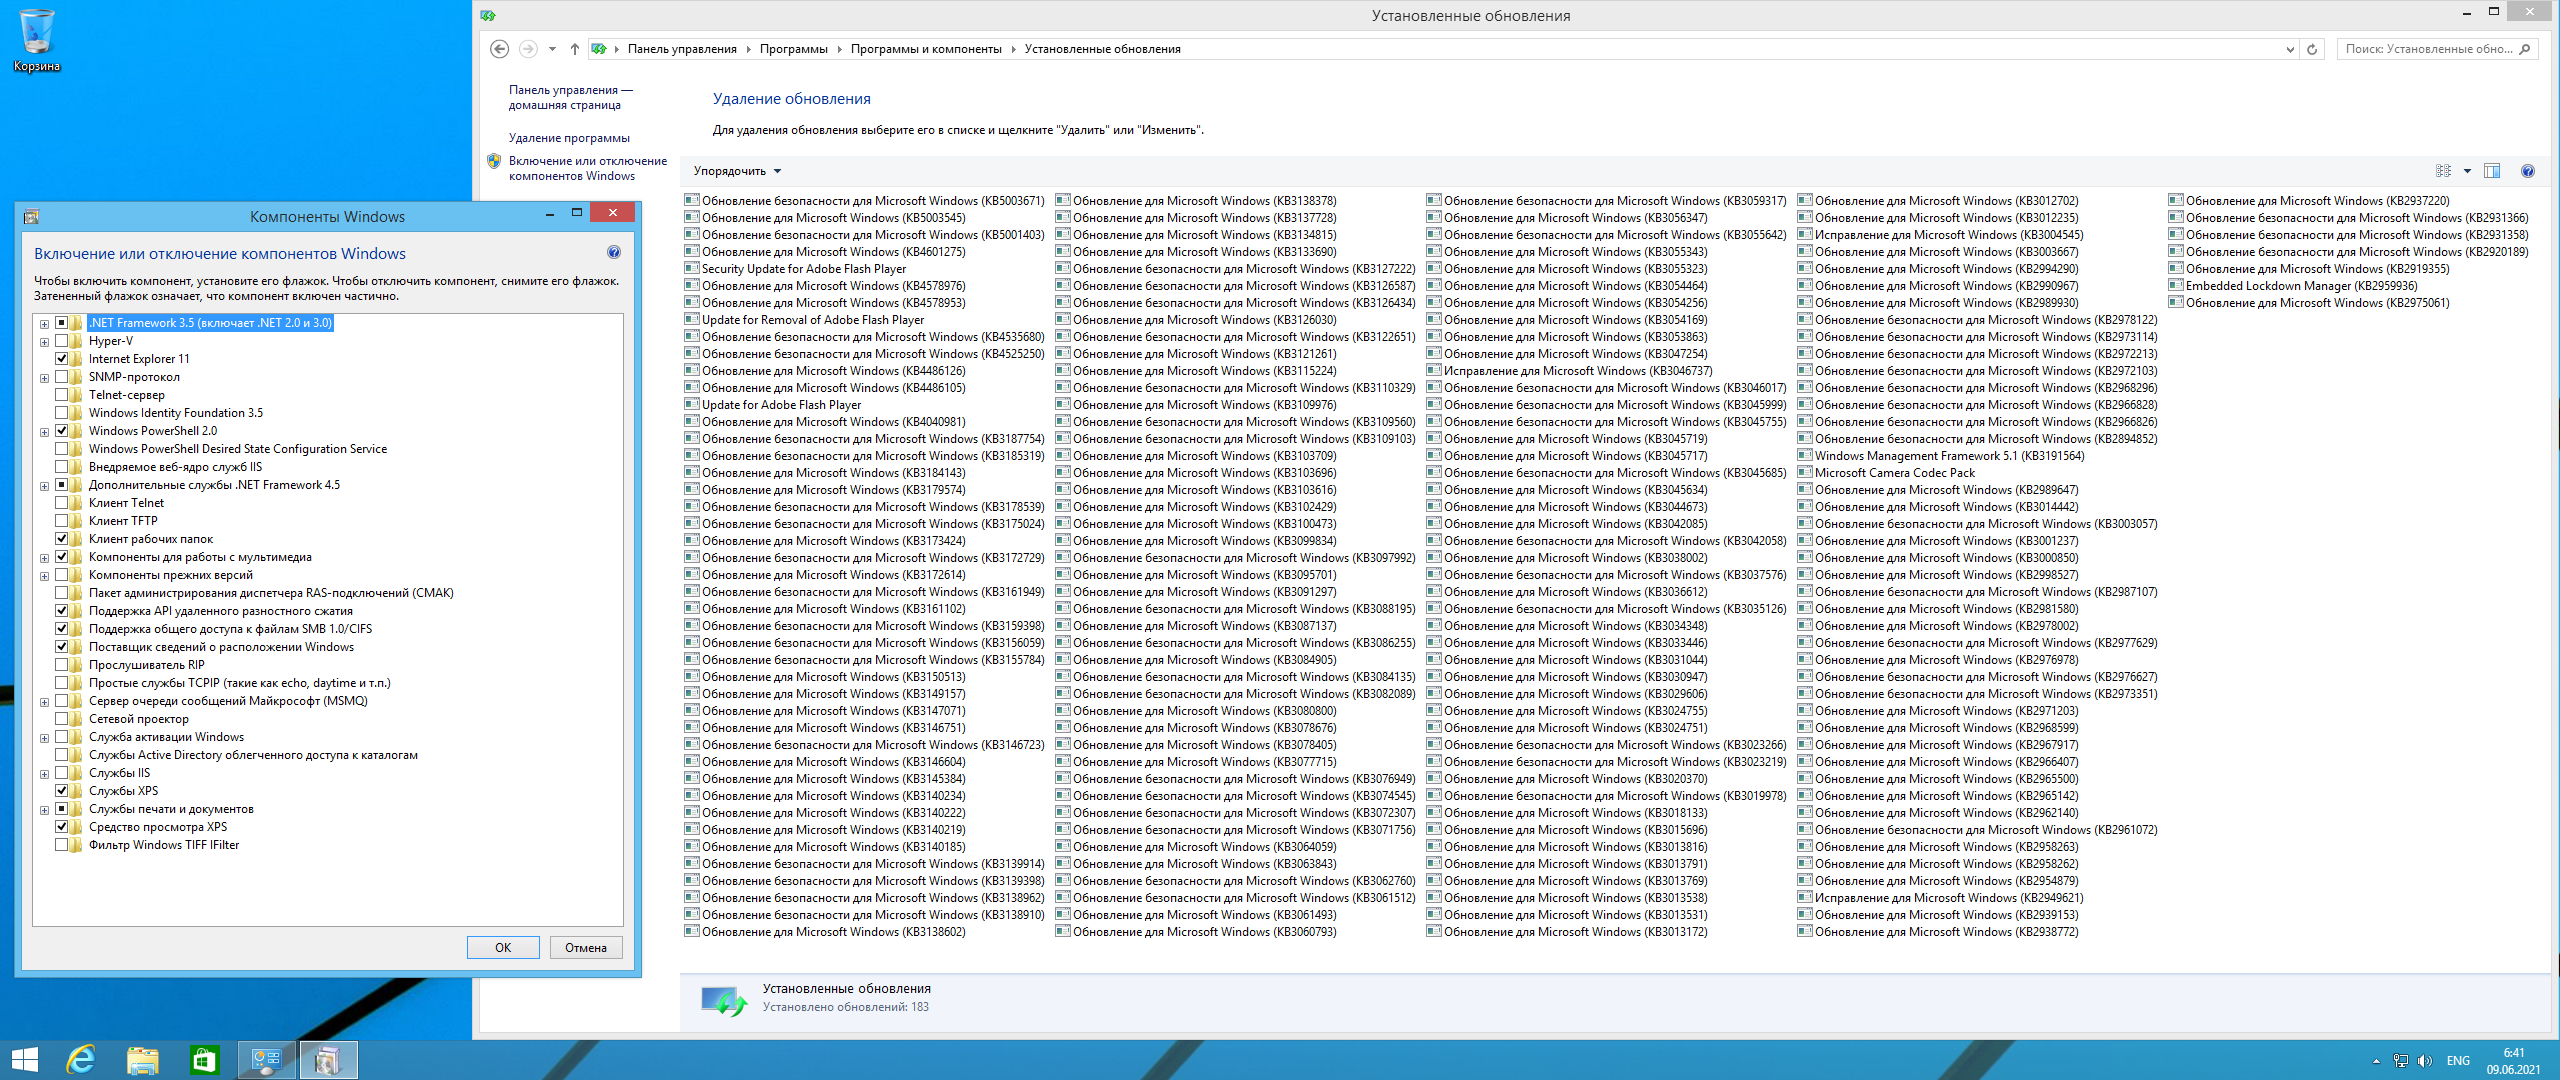2560x1080 pixels.
Task: Uncheck SMB 1.0/CIFS file sharing support
Action: 62,629
